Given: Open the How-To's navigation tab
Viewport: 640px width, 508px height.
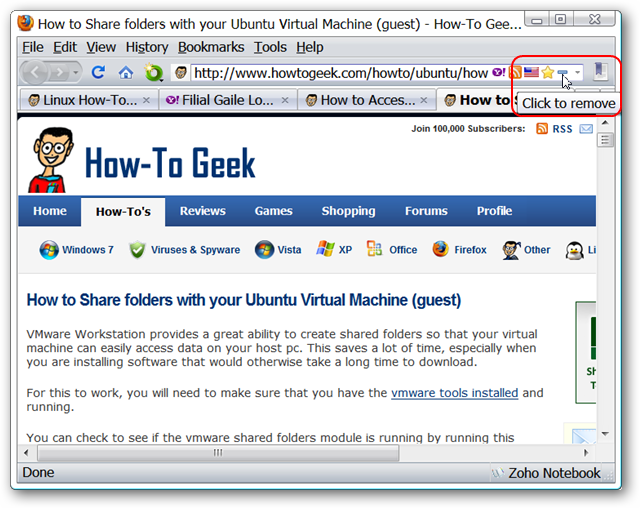Looking at the screenshot, I should [x=123, y=212].
